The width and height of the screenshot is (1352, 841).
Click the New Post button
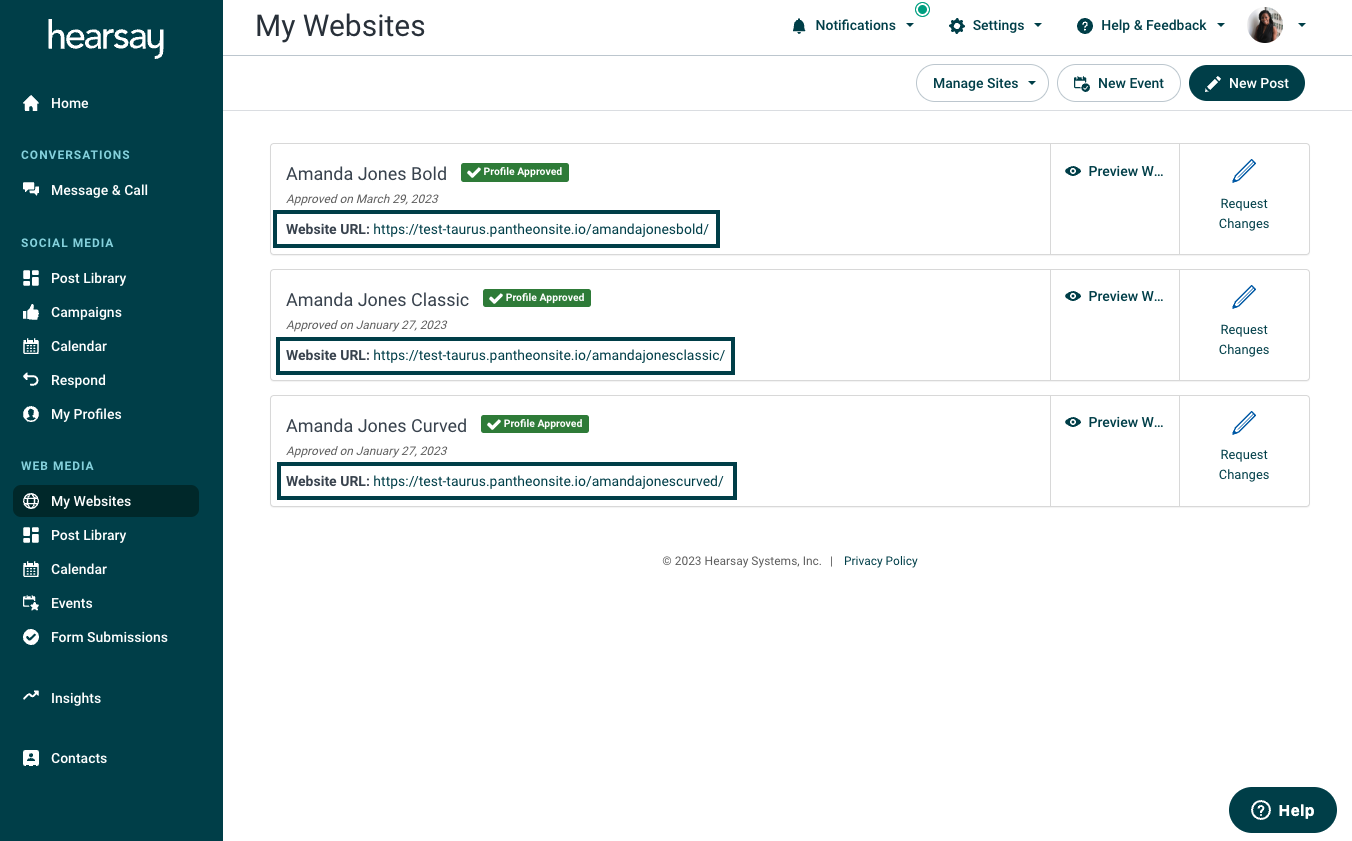click(1246, 83)
